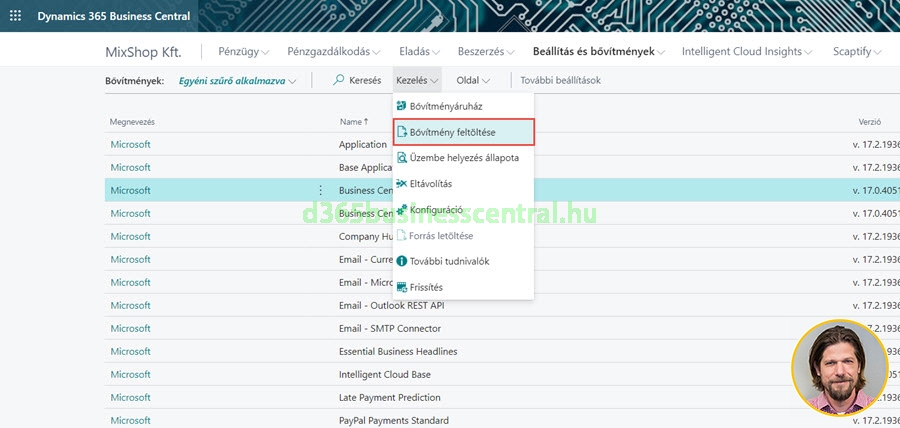Click the Eltávolítás uninstall icon

(402, 184)
